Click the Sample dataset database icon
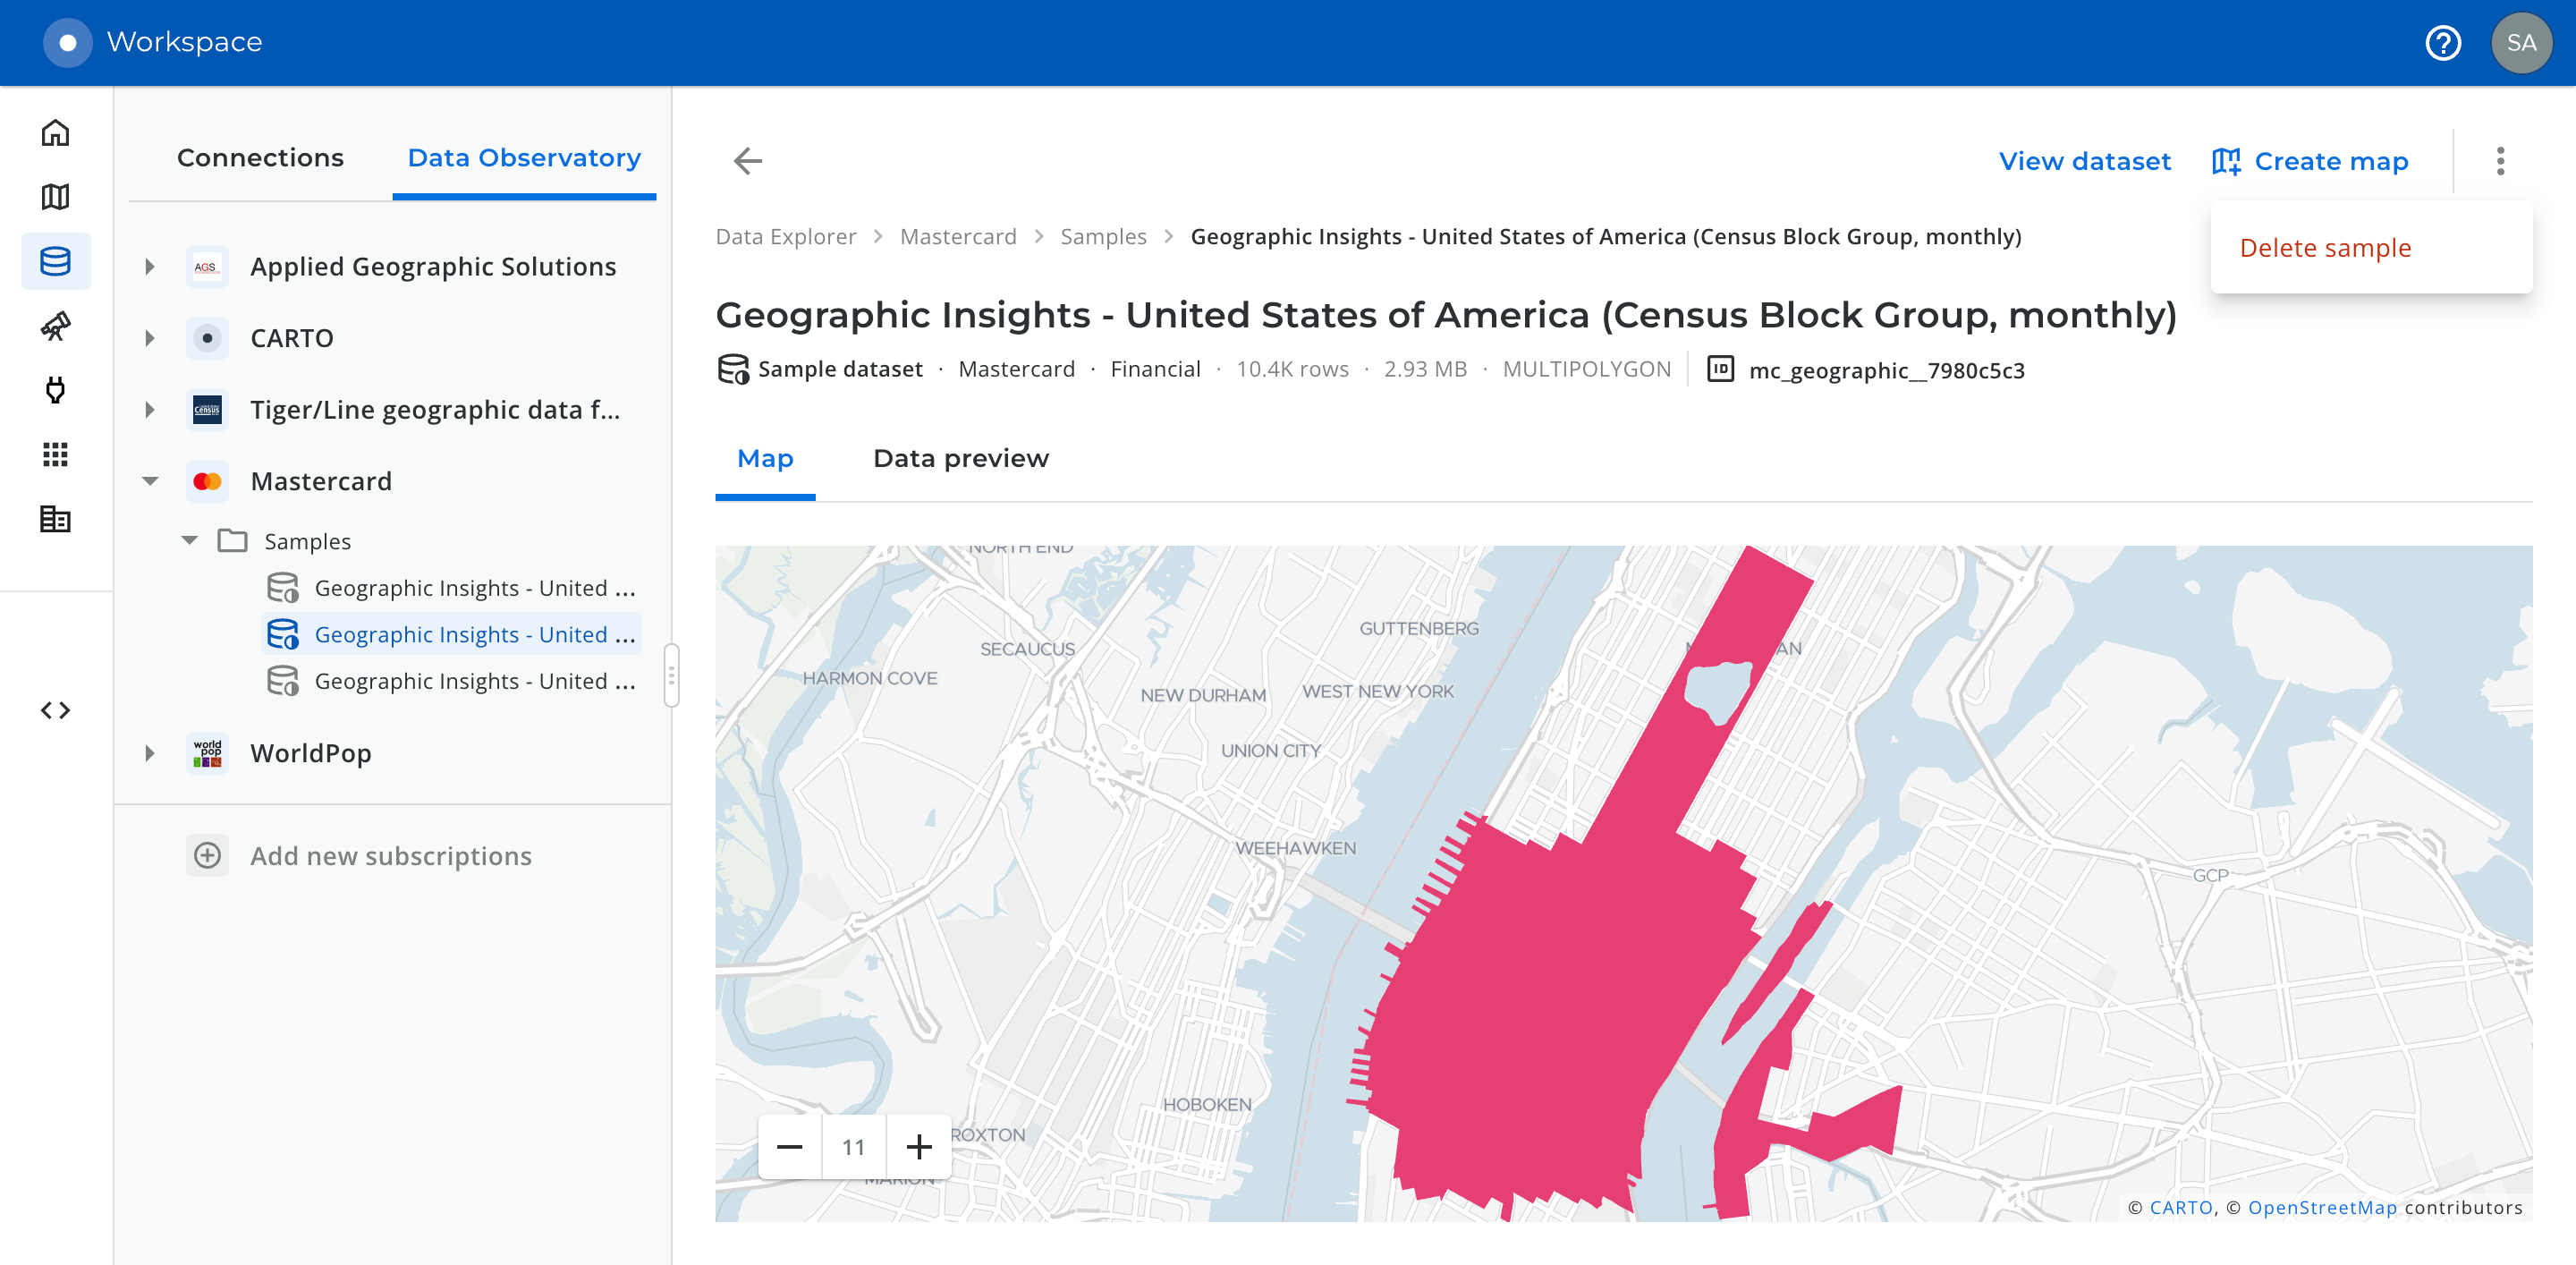 pyautogui.click(x=733, y=369)
